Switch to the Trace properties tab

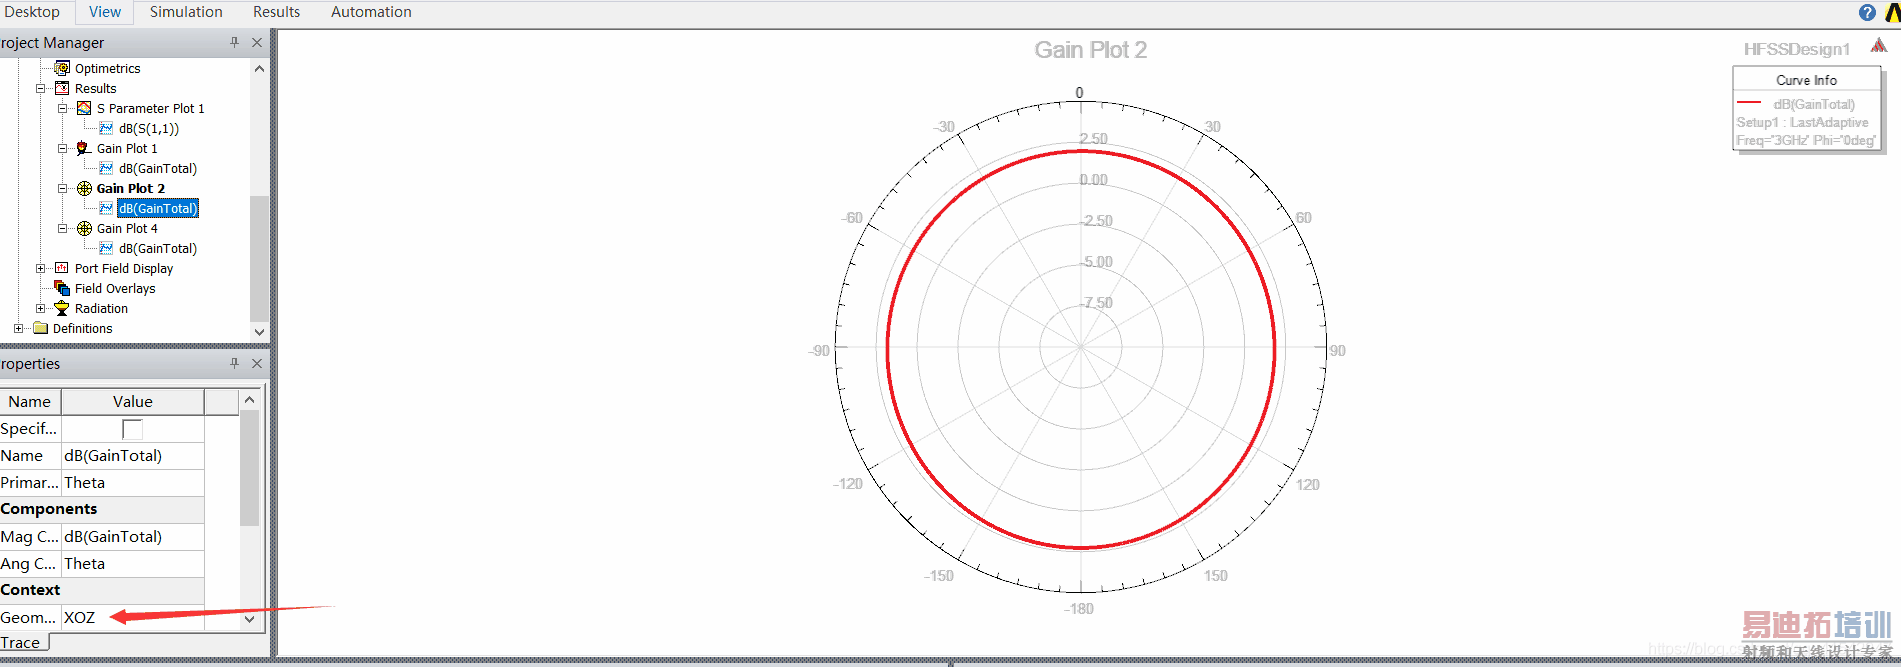[21, 643]
